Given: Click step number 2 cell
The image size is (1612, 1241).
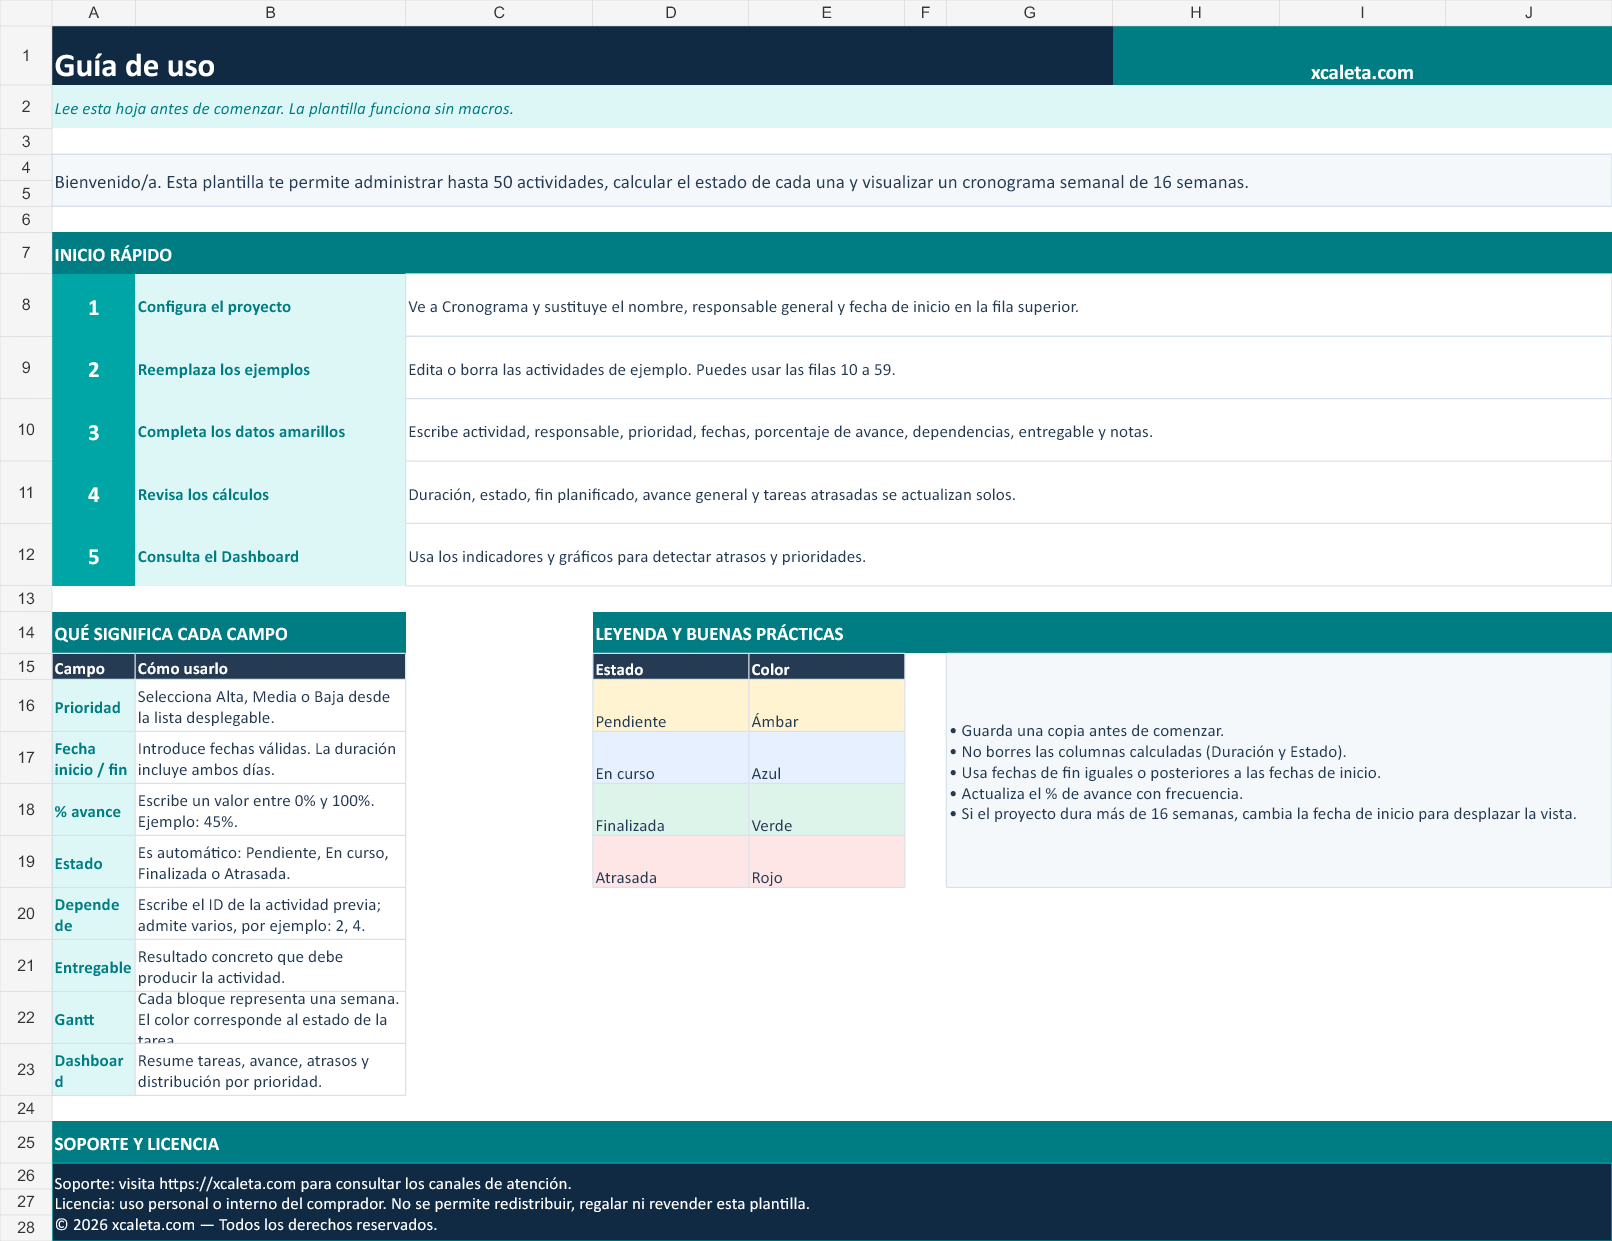Looking at the screenshot, I should click(x=93, y=368).
